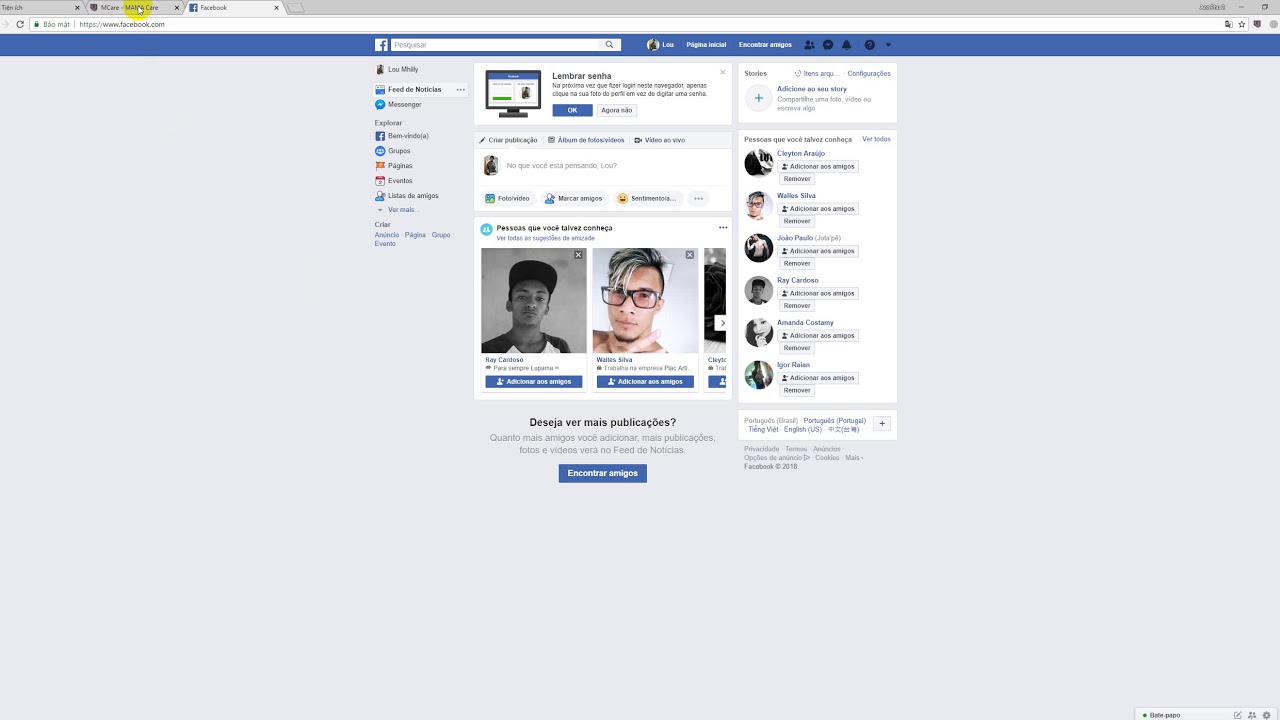Open Listas de amigos
Screen dimensions: 1280x720
[413, 196]
